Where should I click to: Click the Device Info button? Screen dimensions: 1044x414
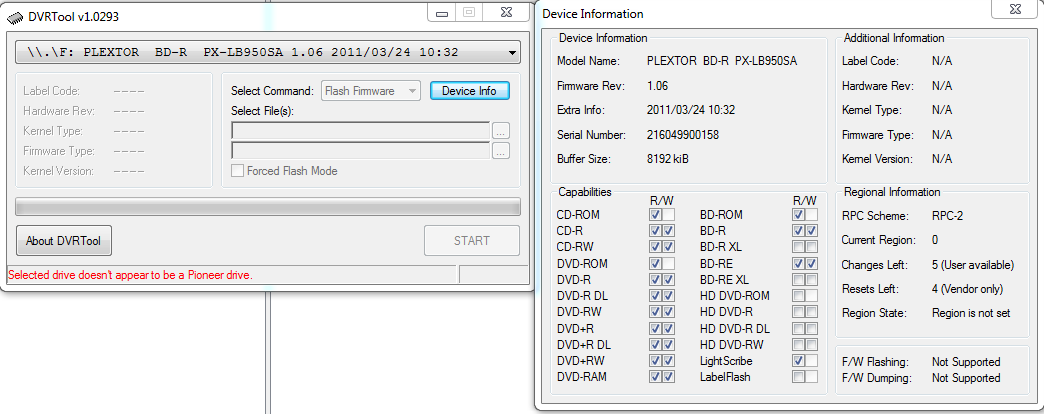point(469,91)
